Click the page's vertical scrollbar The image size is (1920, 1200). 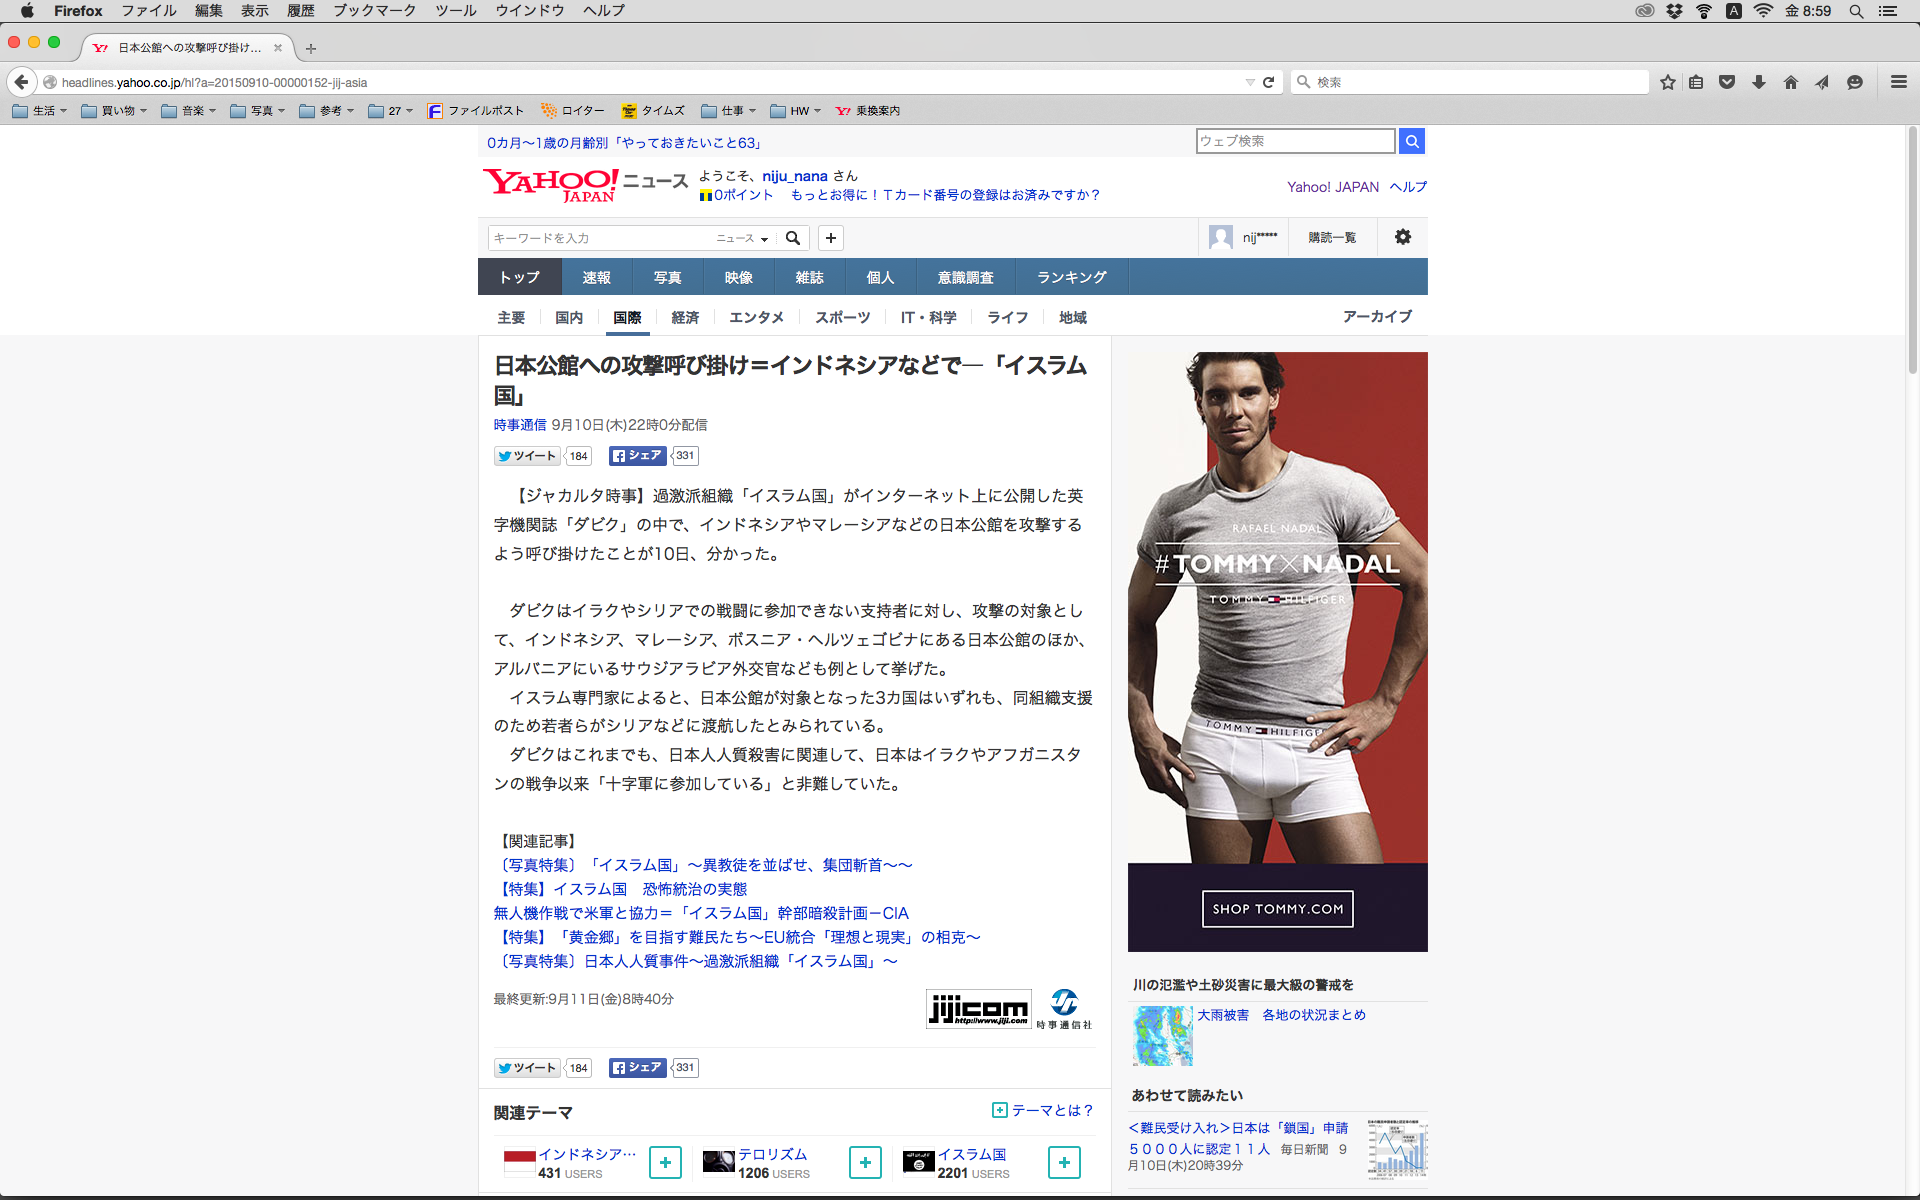pos(1912,250)
